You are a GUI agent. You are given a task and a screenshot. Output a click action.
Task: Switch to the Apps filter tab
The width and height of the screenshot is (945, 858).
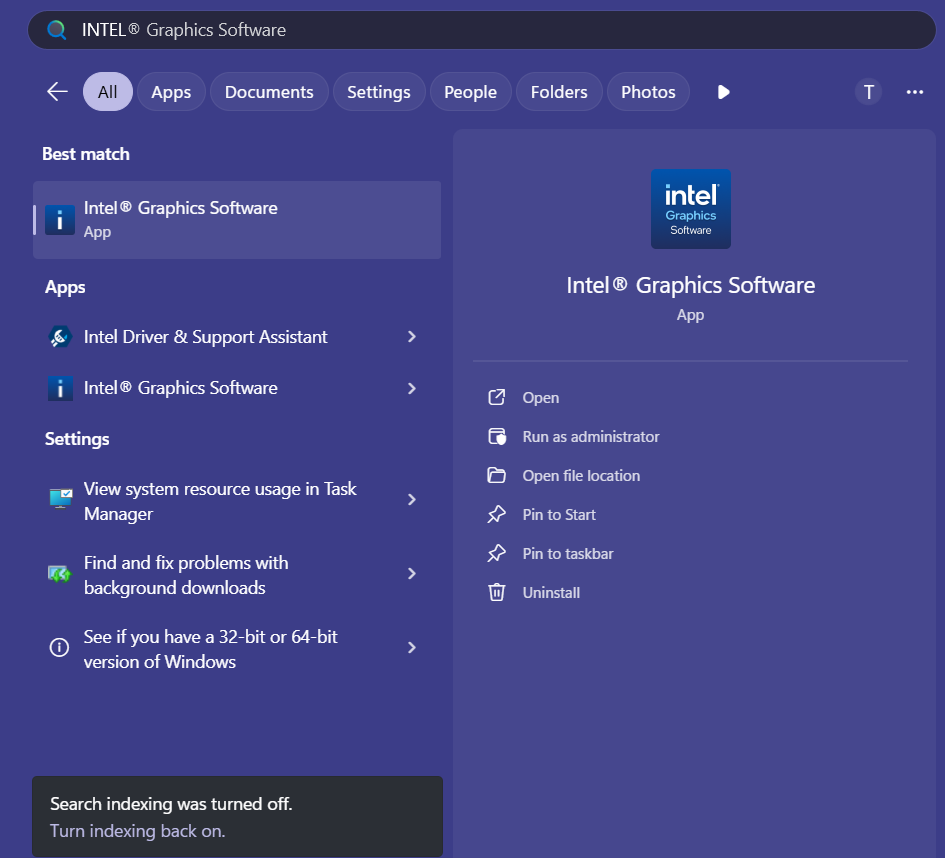coord(171,92)
